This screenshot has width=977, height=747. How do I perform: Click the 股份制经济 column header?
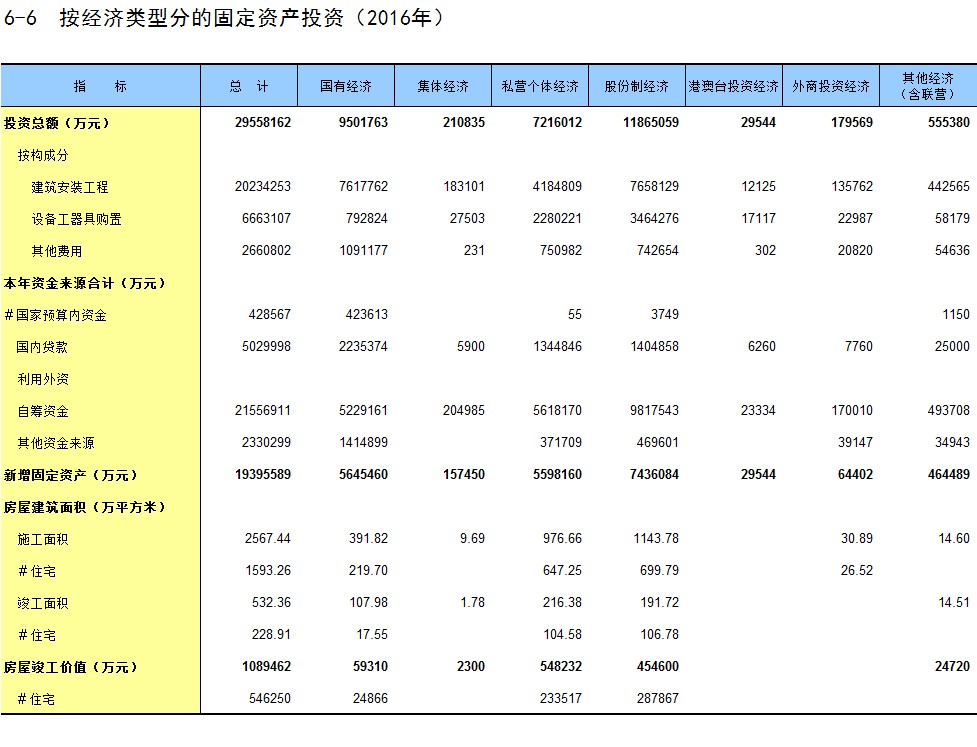click(636, 87)
